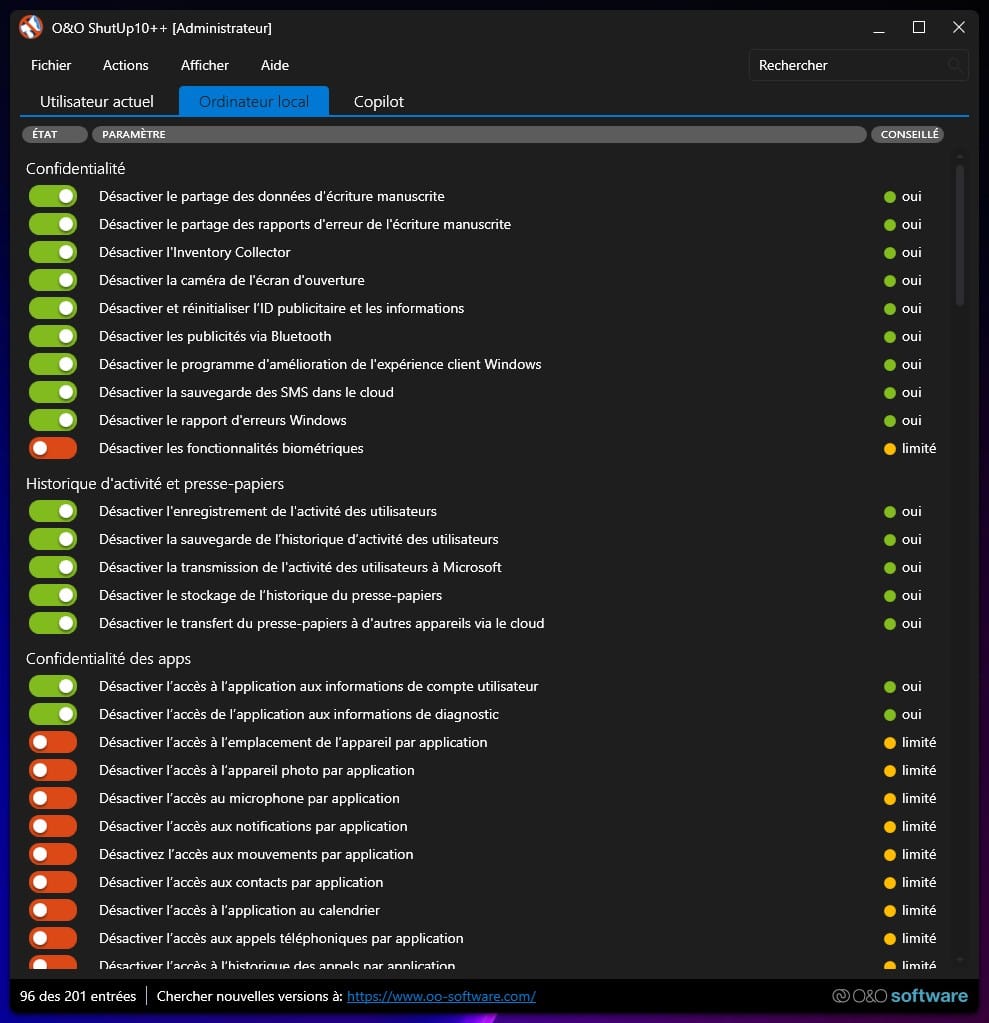Viewport: 989px width, 1023px height.
Task: Expand the user account information access setting
Action: coord(318,686)
